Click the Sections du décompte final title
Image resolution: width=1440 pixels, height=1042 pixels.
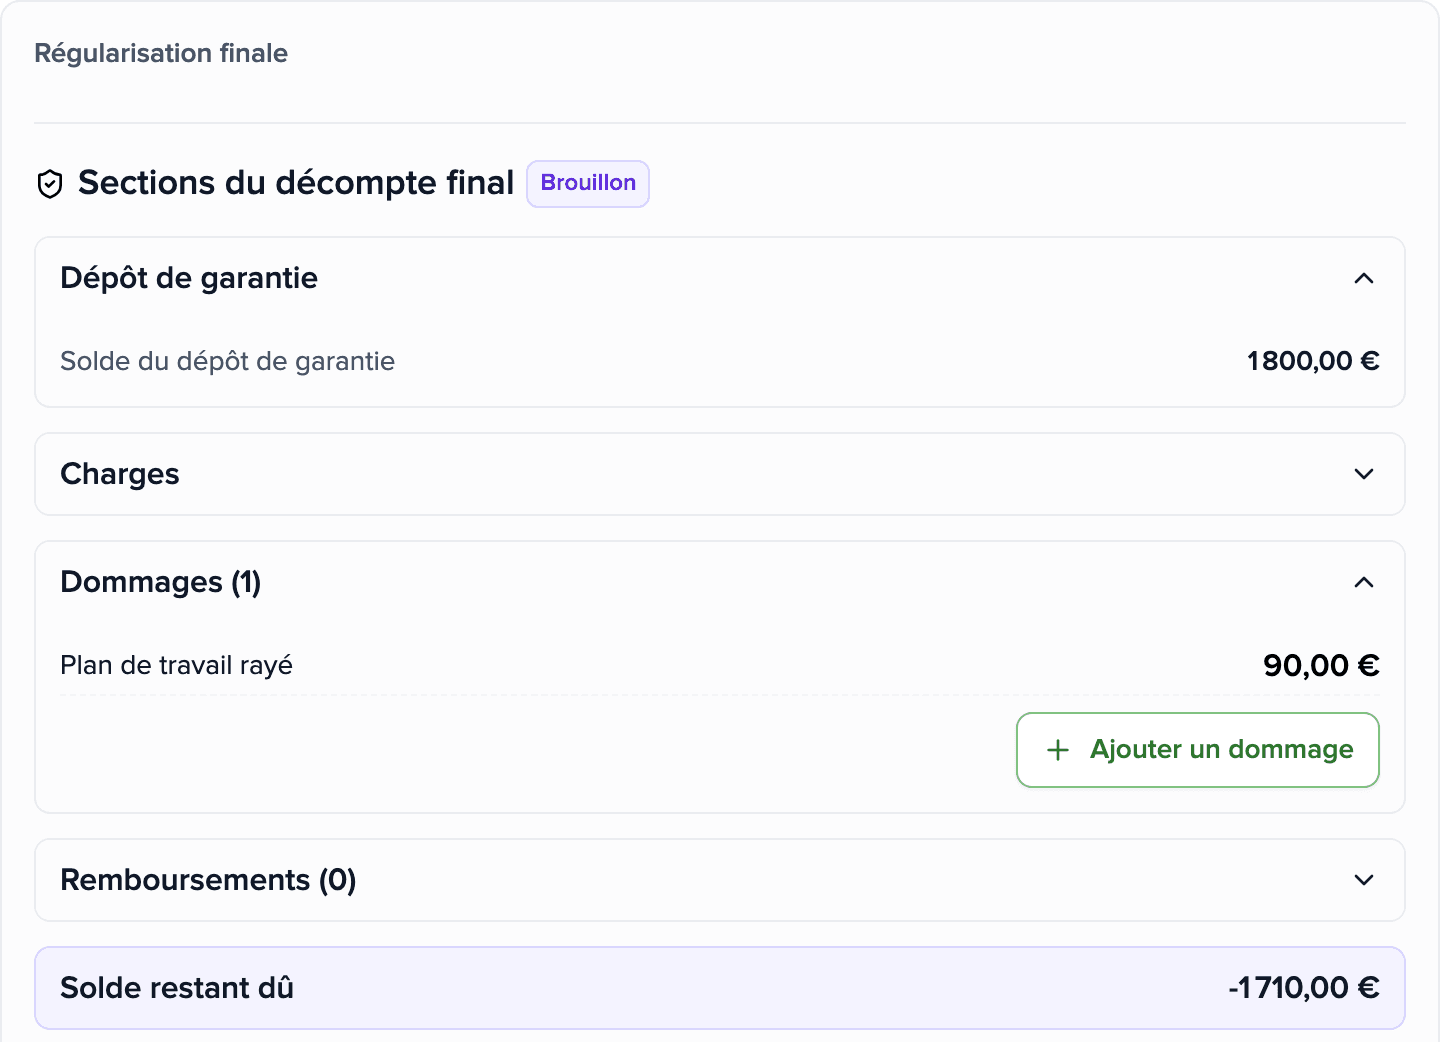[296, 183]
